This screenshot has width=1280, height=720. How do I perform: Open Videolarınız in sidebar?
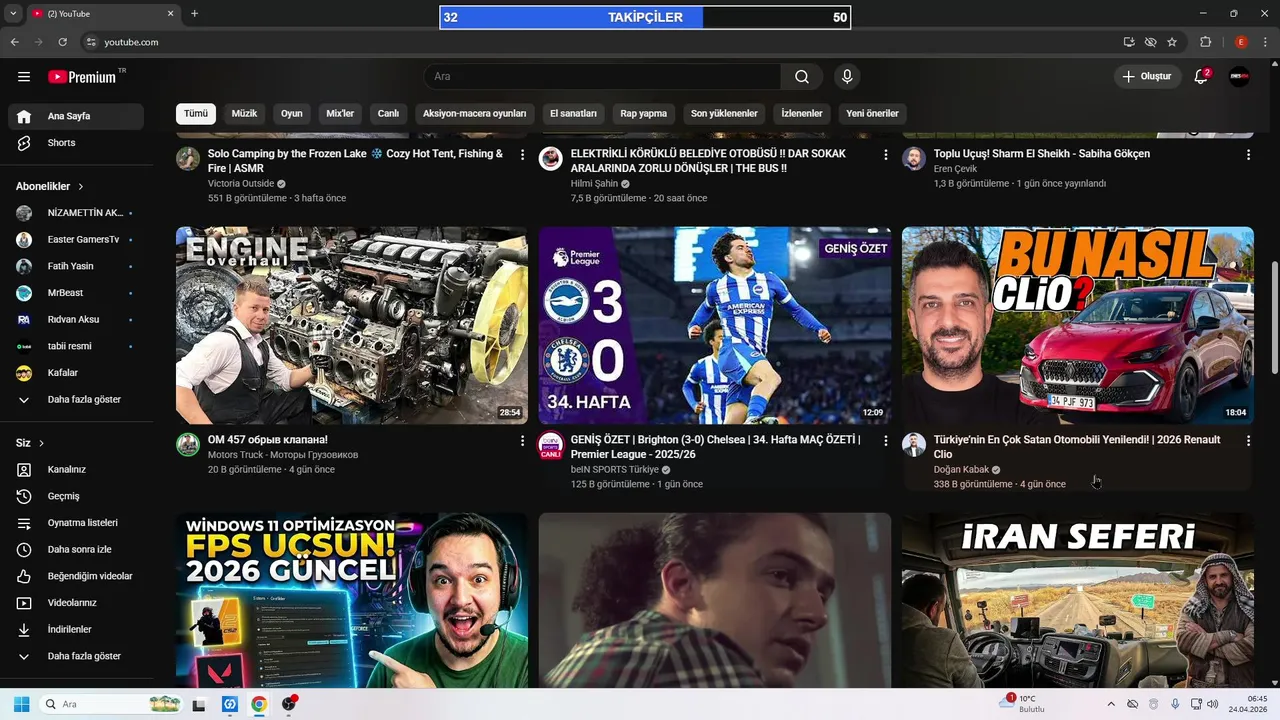click(76, 603)
